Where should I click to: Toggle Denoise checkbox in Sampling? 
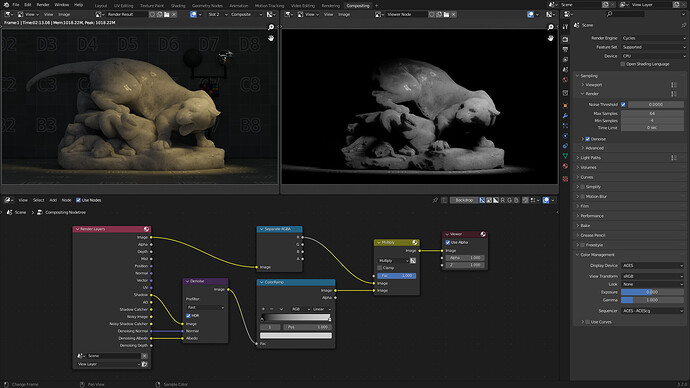coord(587,139)
